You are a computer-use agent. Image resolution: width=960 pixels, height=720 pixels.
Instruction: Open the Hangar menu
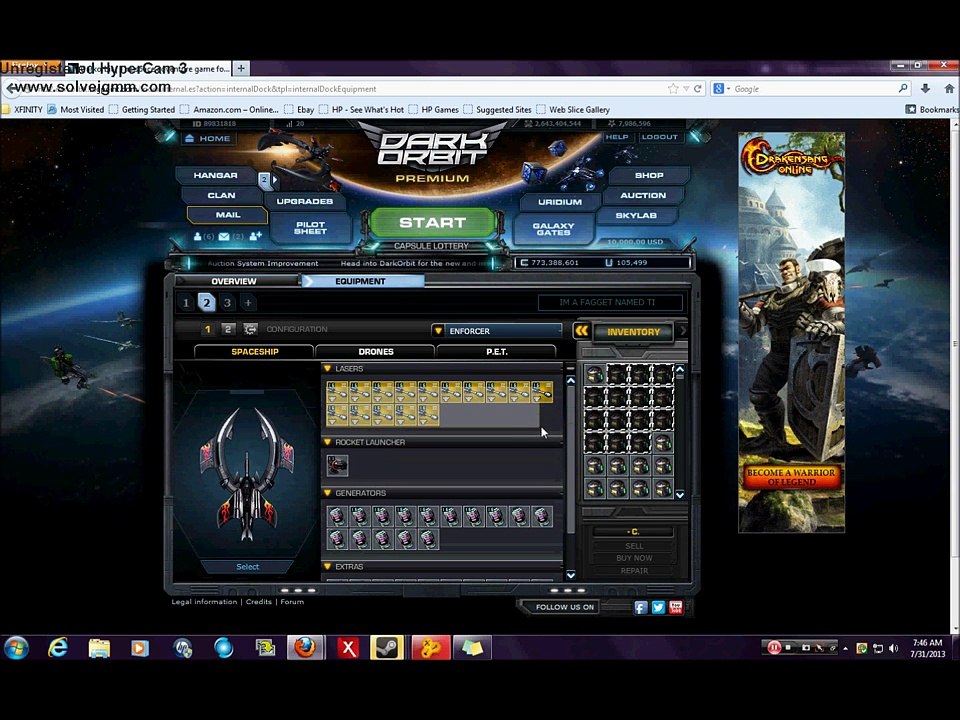(x=216, y=175)
